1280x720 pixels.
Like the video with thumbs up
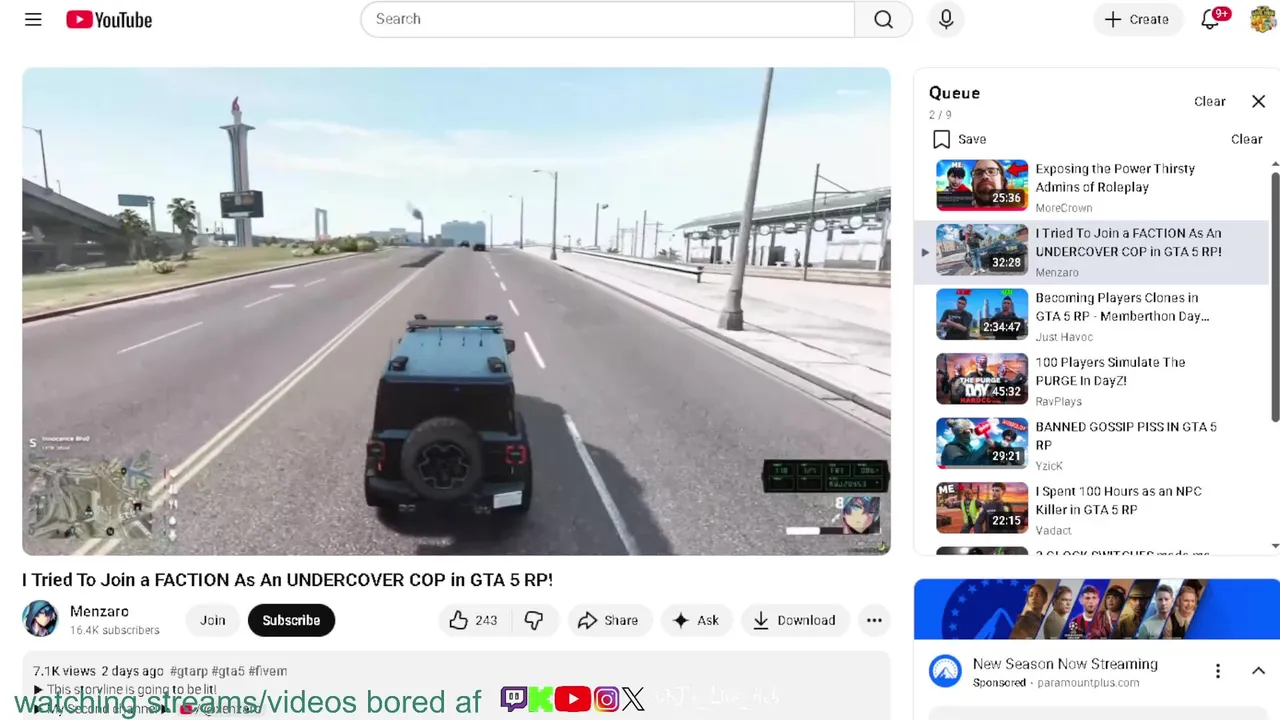(474, 620)
